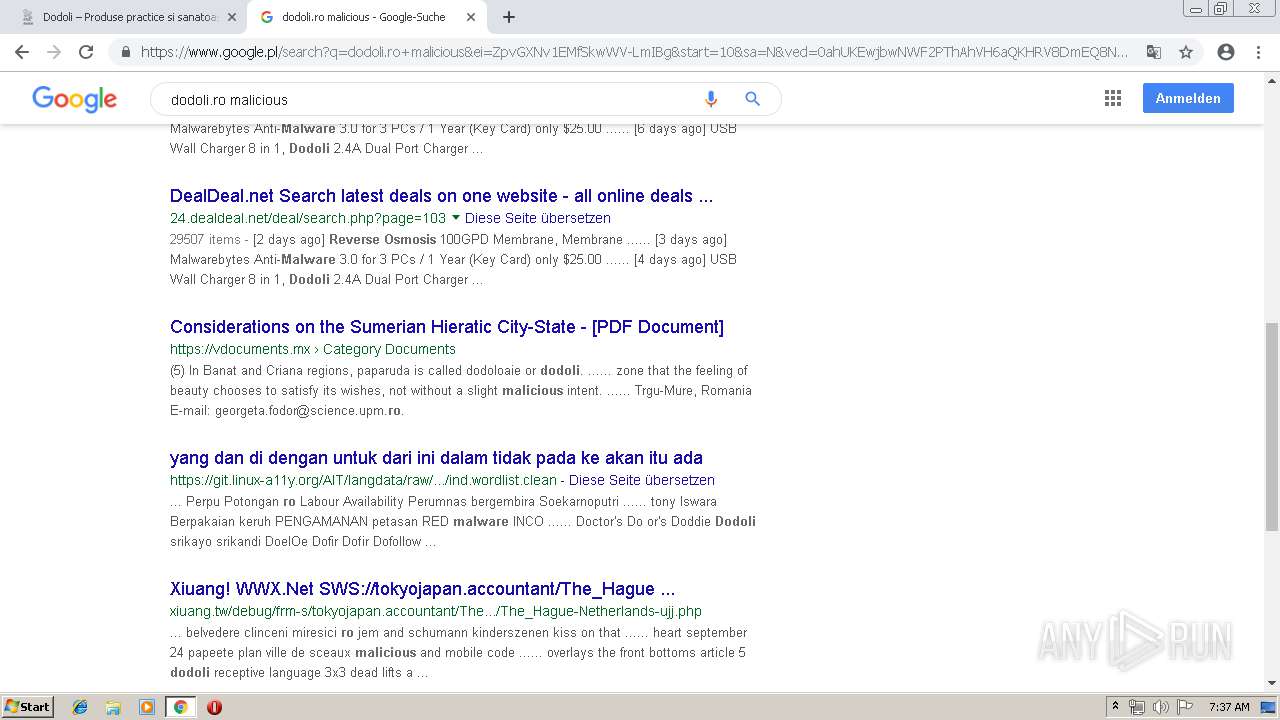Close the Dodoli tab
Viewport: 1280px width, 720px height.
point(232,17)
